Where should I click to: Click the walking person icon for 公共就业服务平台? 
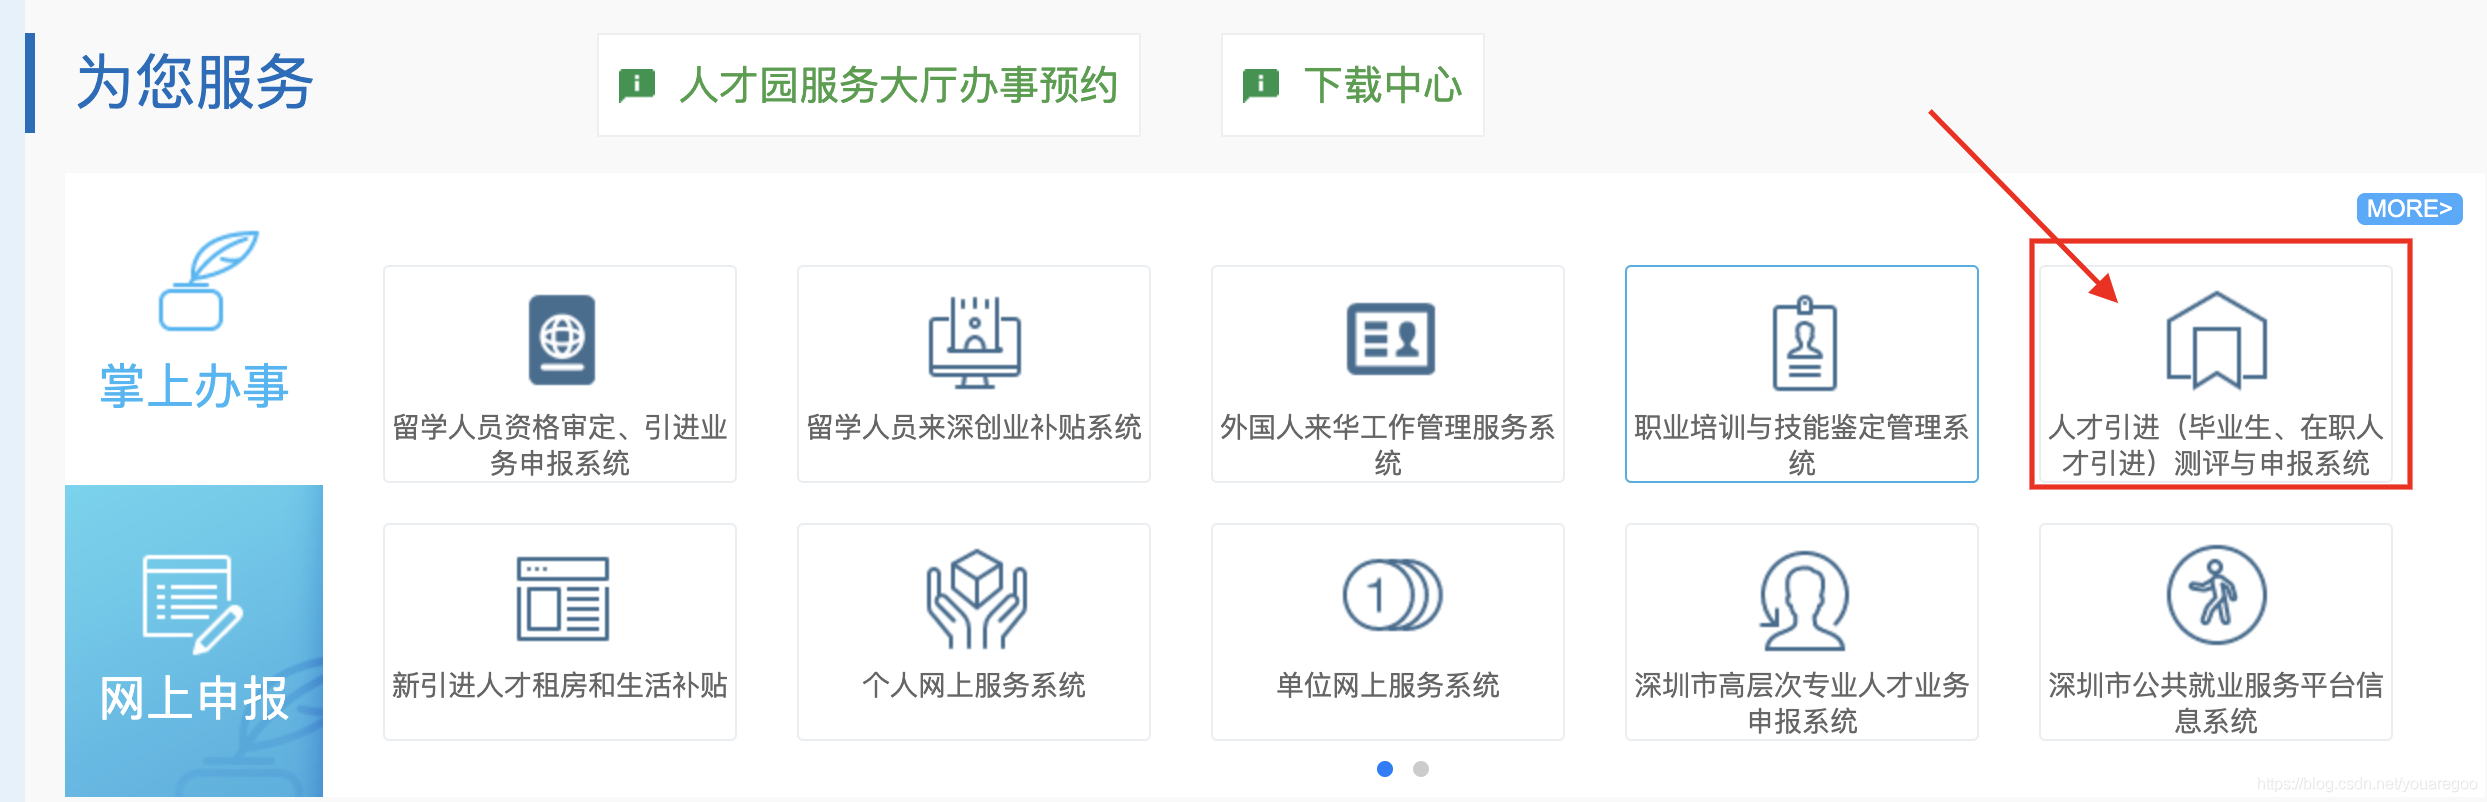pyautogui.click(x=2216, y=595)
